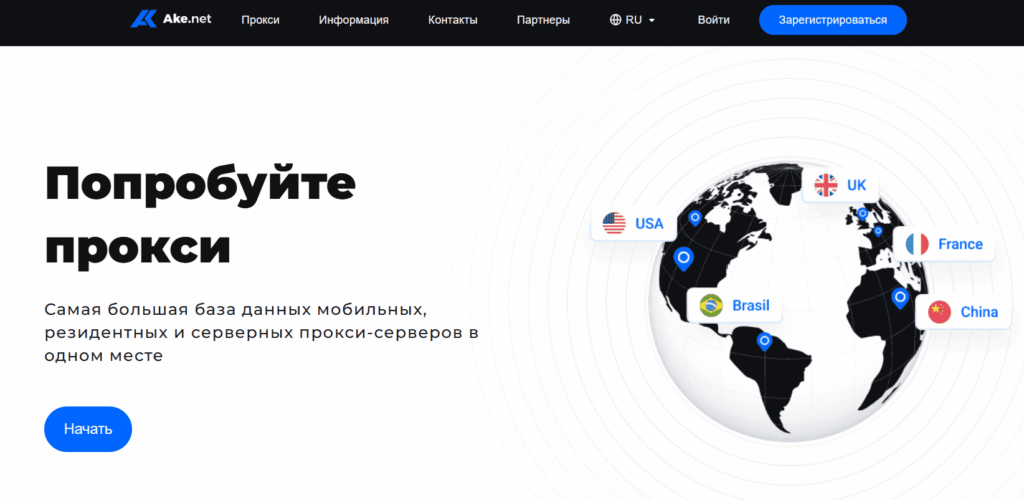Click the China label text
Screen dimensions: 1024x500
coord(979,312)
